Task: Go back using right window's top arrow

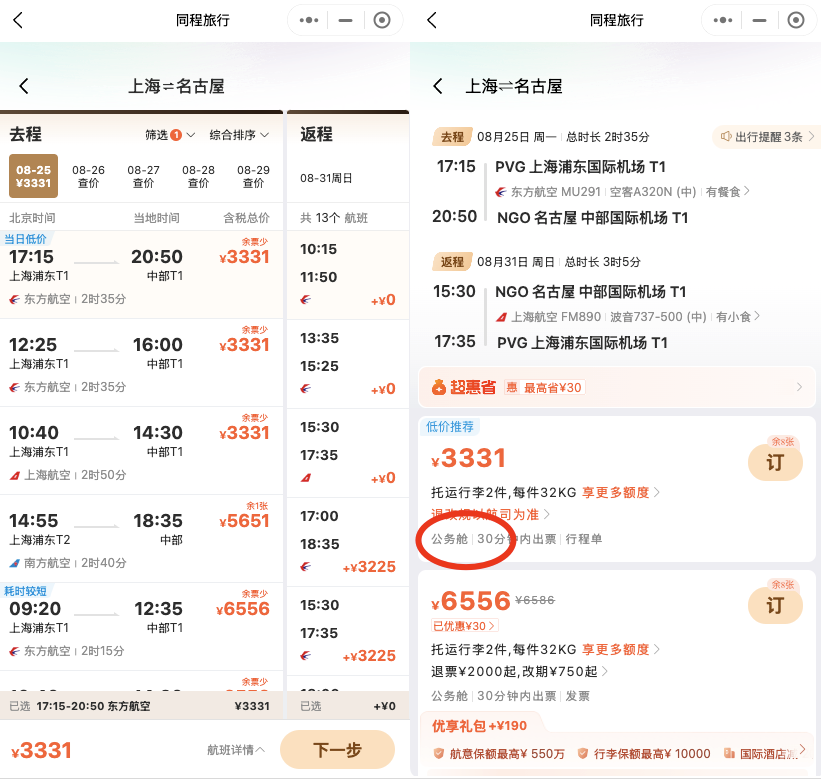Action: [x=431, y=20]
